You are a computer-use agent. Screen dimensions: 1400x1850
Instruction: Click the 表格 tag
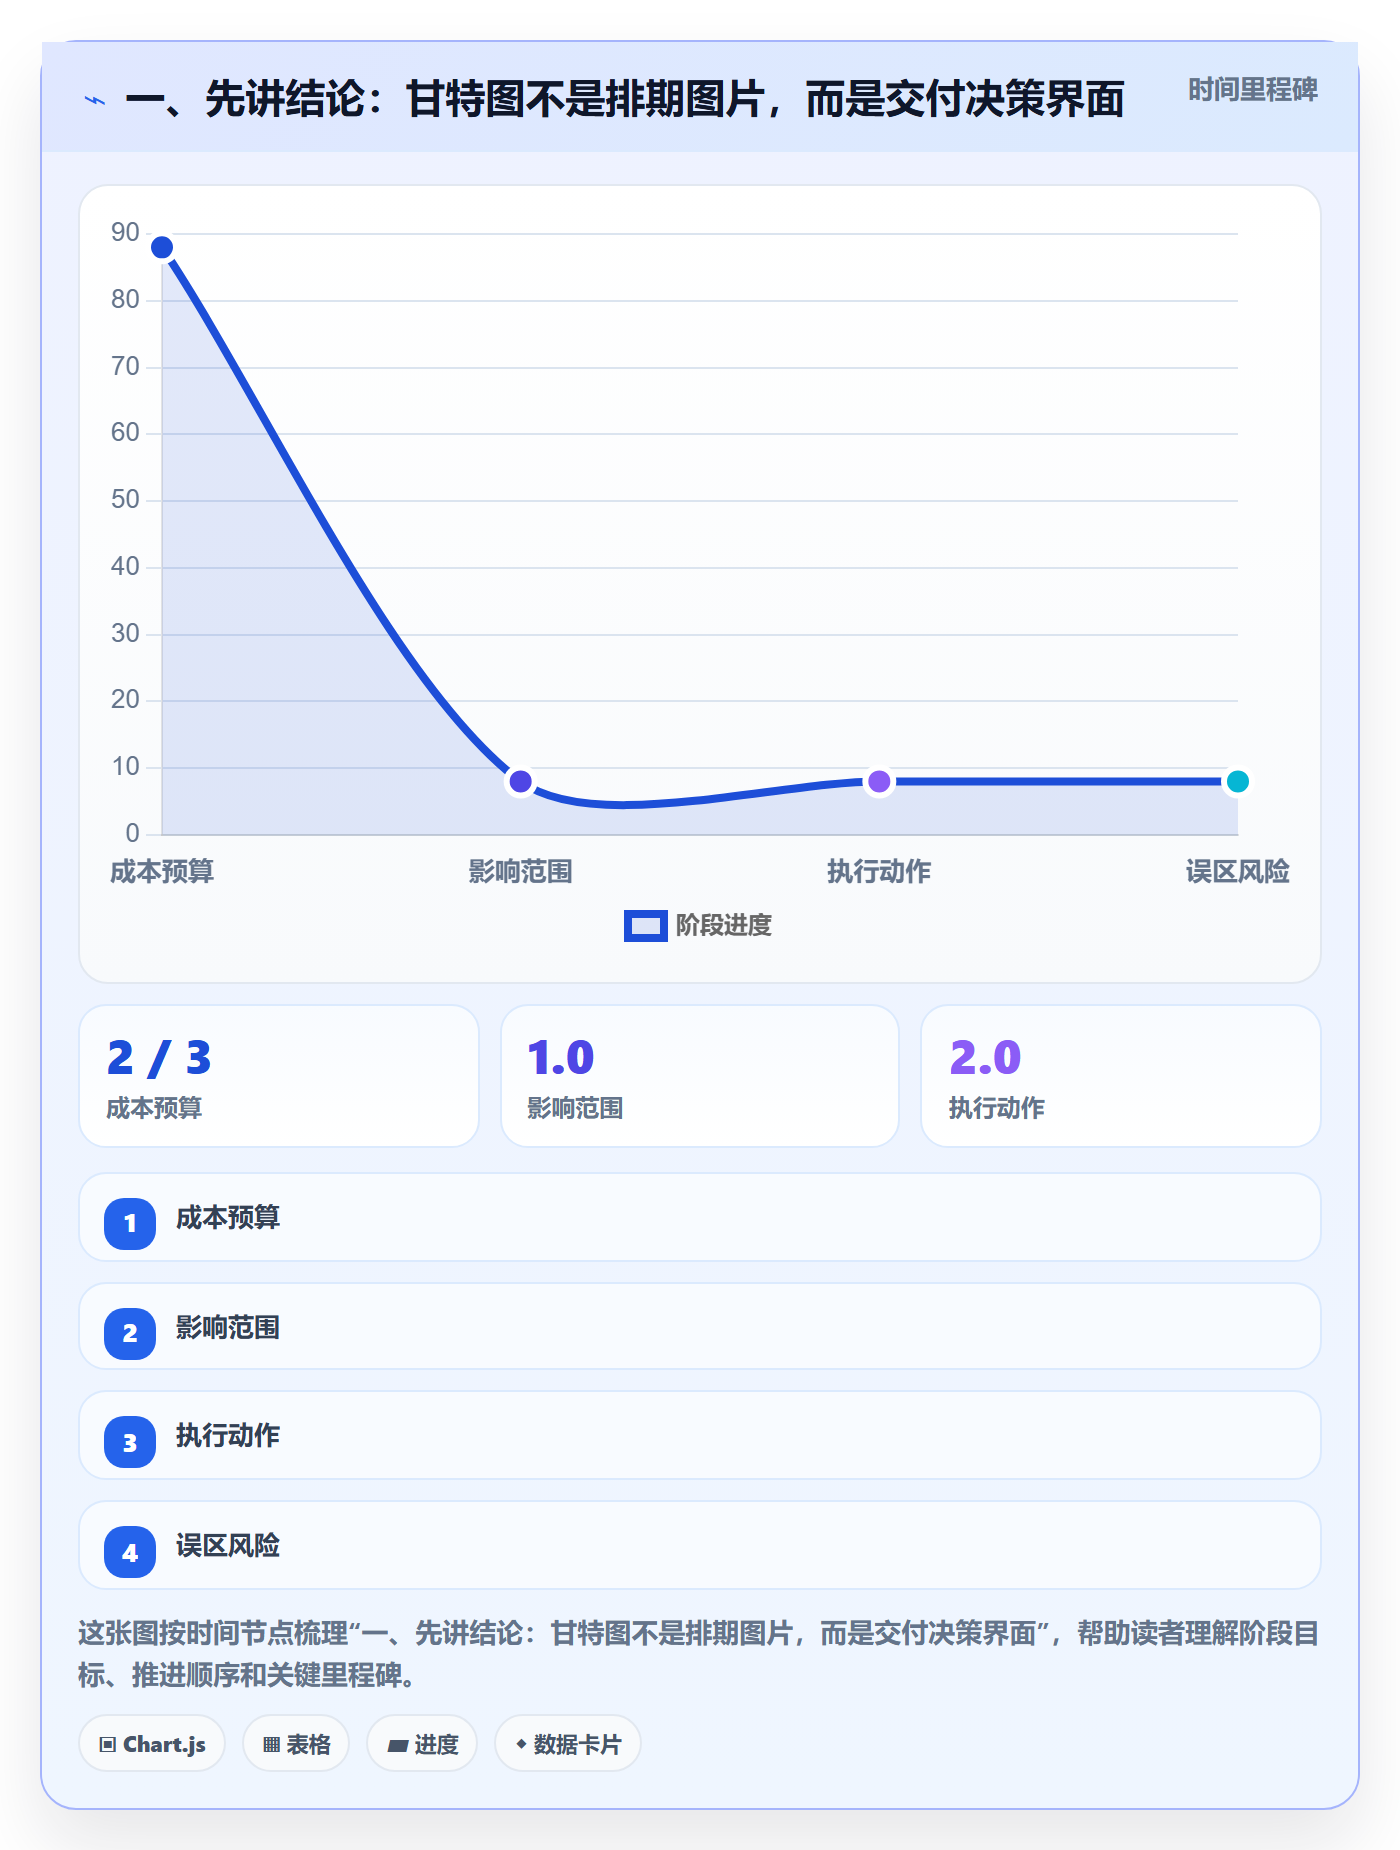click(x=296, y=1744)
